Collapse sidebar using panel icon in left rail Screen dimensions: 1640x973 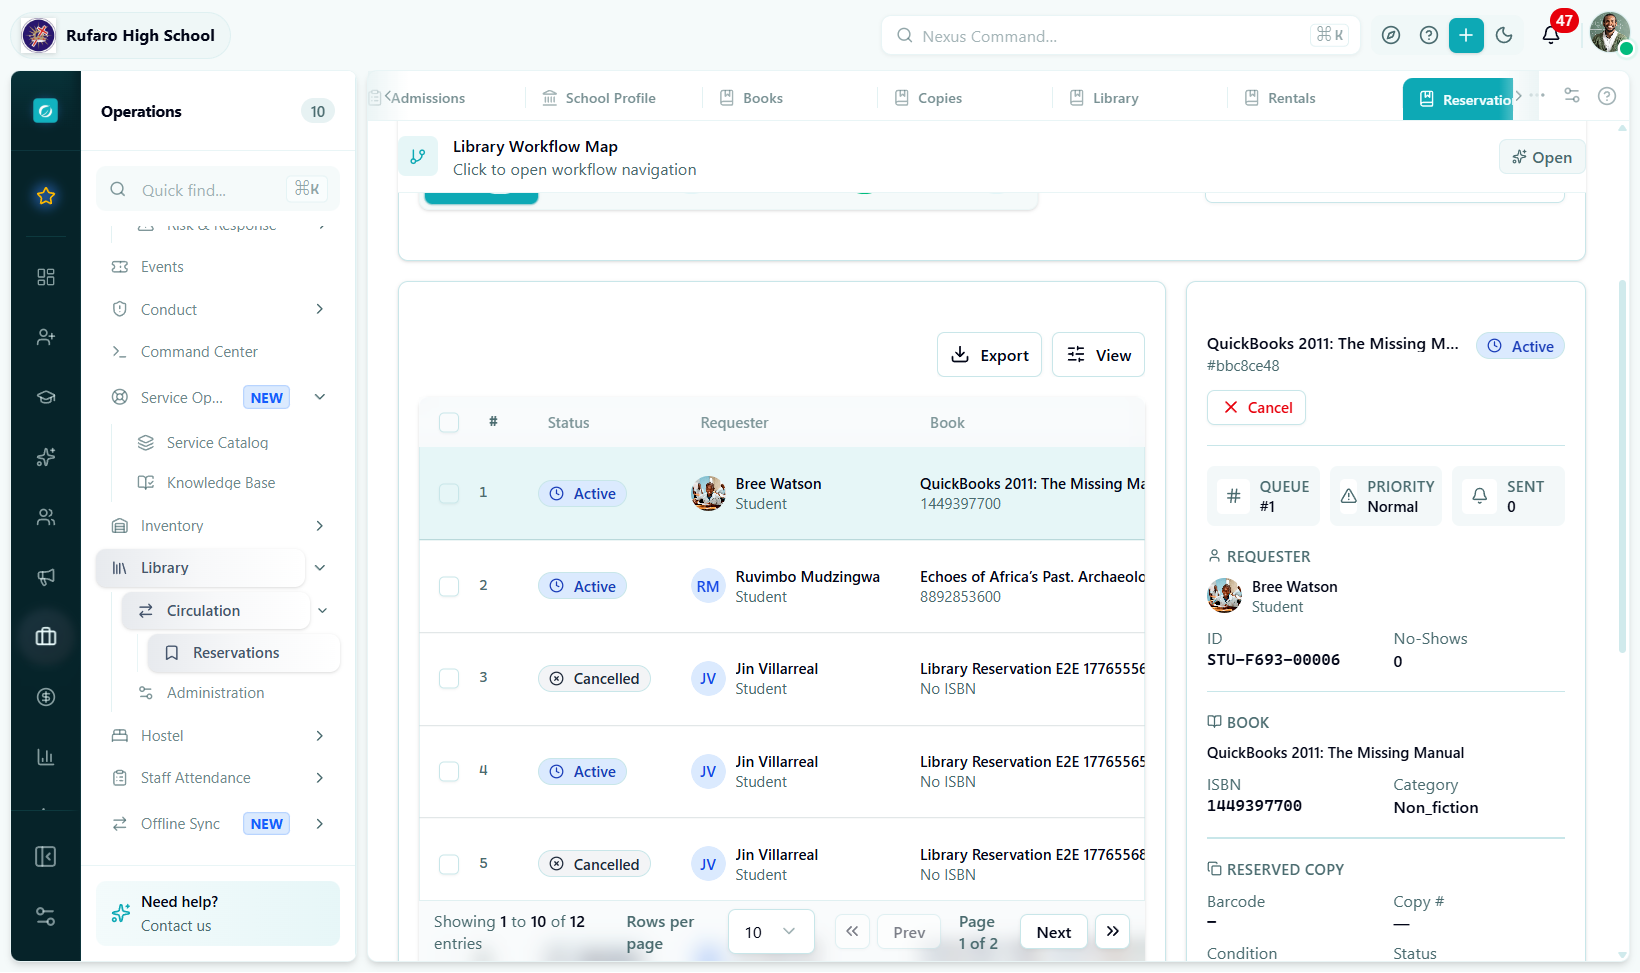click(x=46, y=857)
